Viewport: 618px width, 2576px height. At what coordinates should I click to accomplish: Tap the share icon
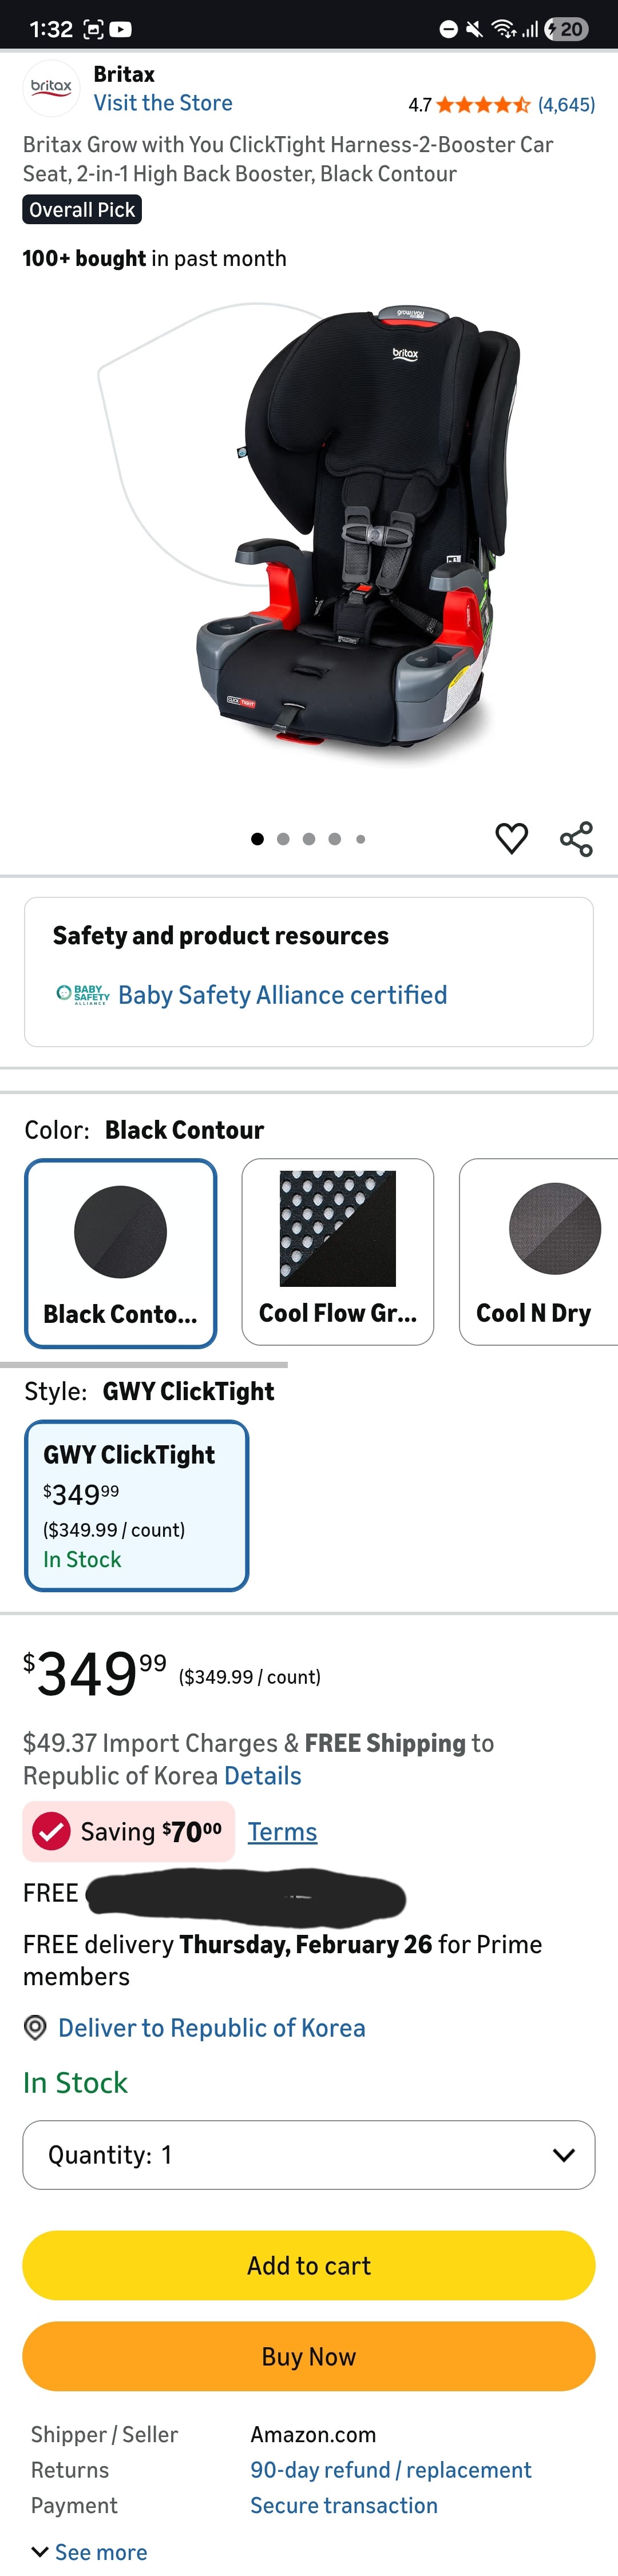[576, 838]
